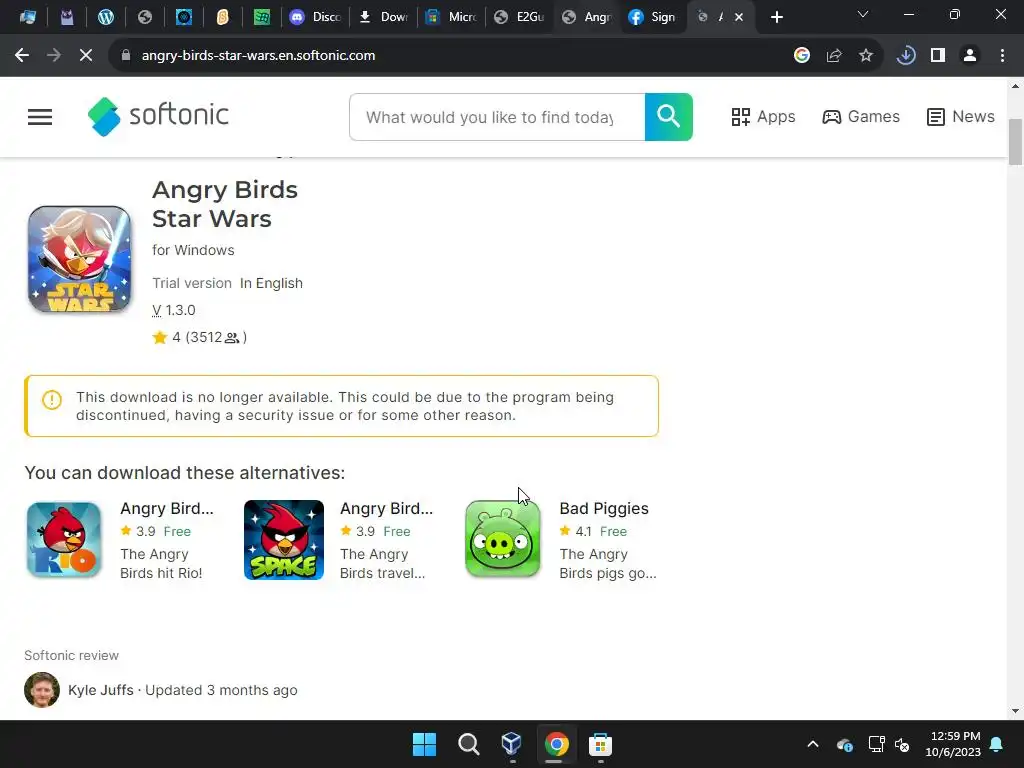1024x768 pixels.
Task: Open title link beside Angry Birds Rio icon
Action: (167, 508)
